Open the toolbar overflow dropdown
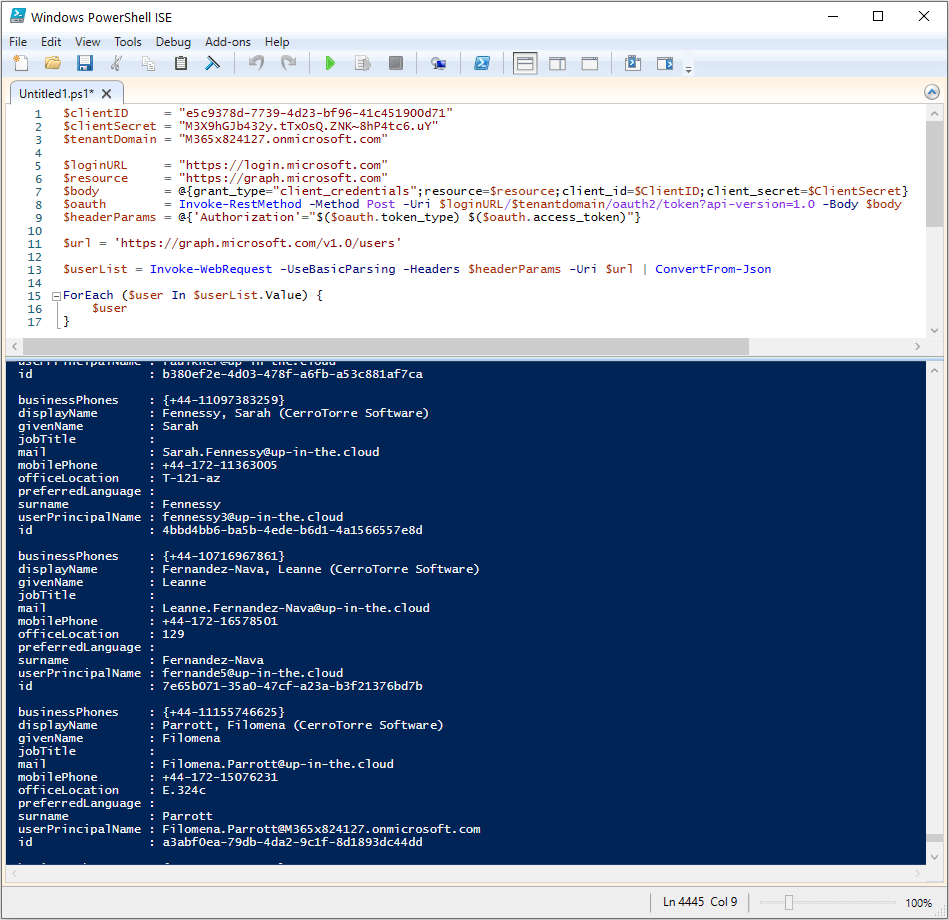Image resolution: width=949 pixels, height=920 pixels. coord(688,68)
